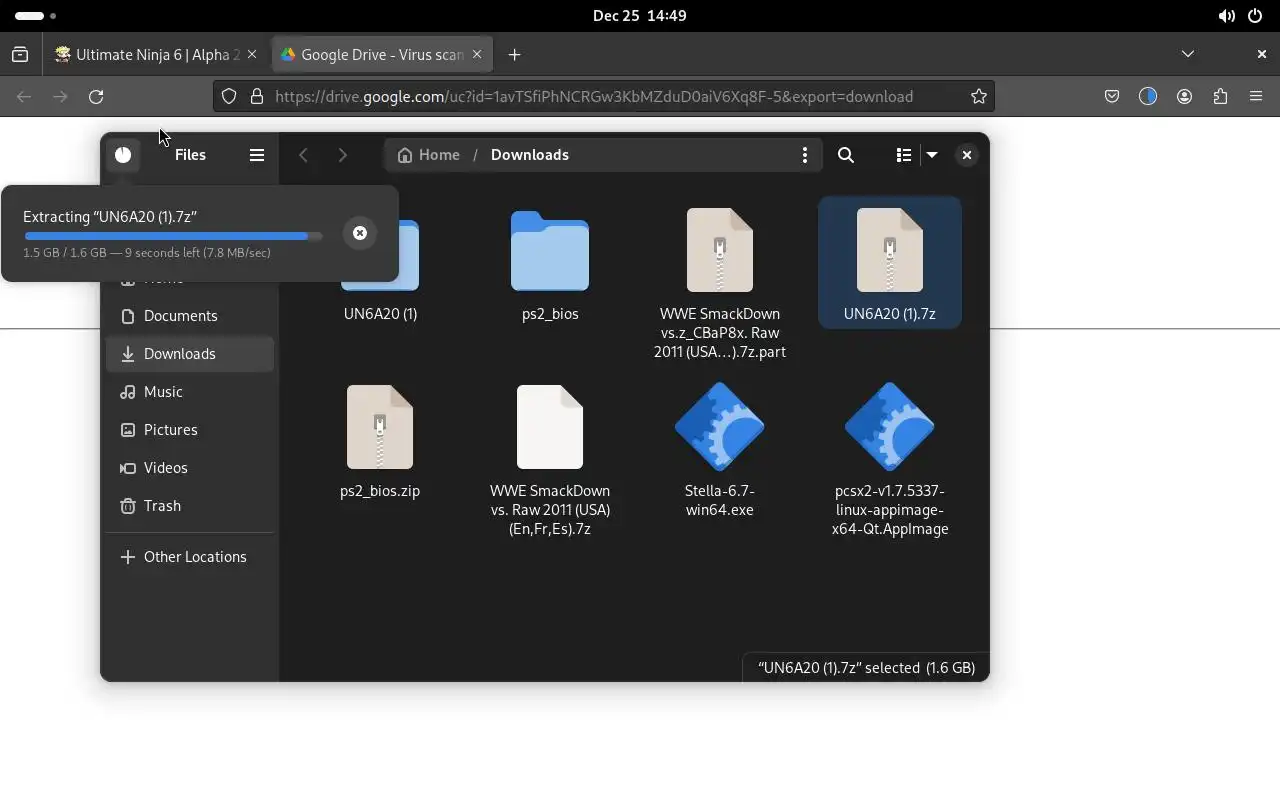The height and width of the screenshot is (800, 1280).
Task: Go forward one page in the browser
Action: pyautogui.click(x=60, y=97)
